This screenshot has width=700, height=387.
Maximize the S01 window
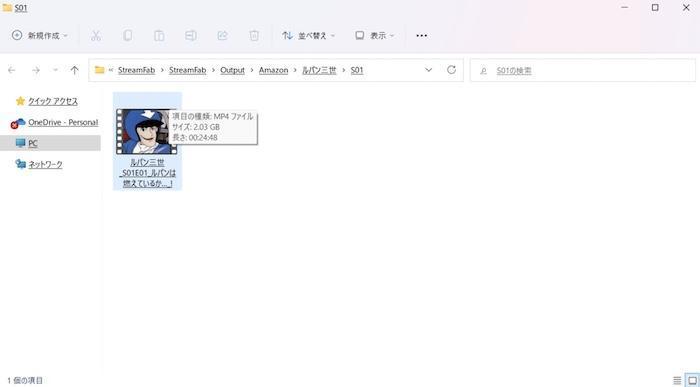(655, 8)
